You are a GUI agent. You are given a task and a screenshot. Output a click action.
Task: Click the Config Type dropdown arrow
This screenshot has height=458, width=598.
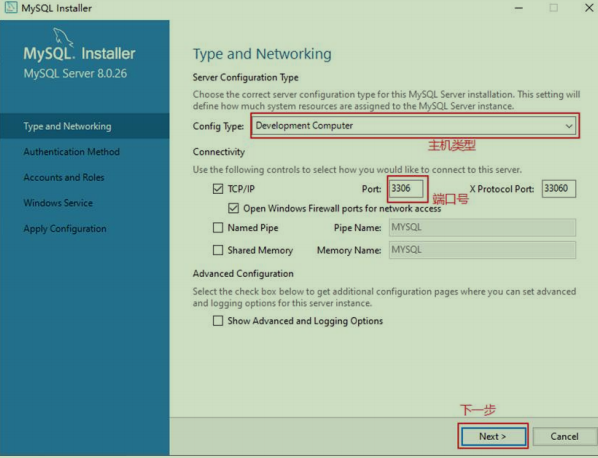[x=569, y=126]
